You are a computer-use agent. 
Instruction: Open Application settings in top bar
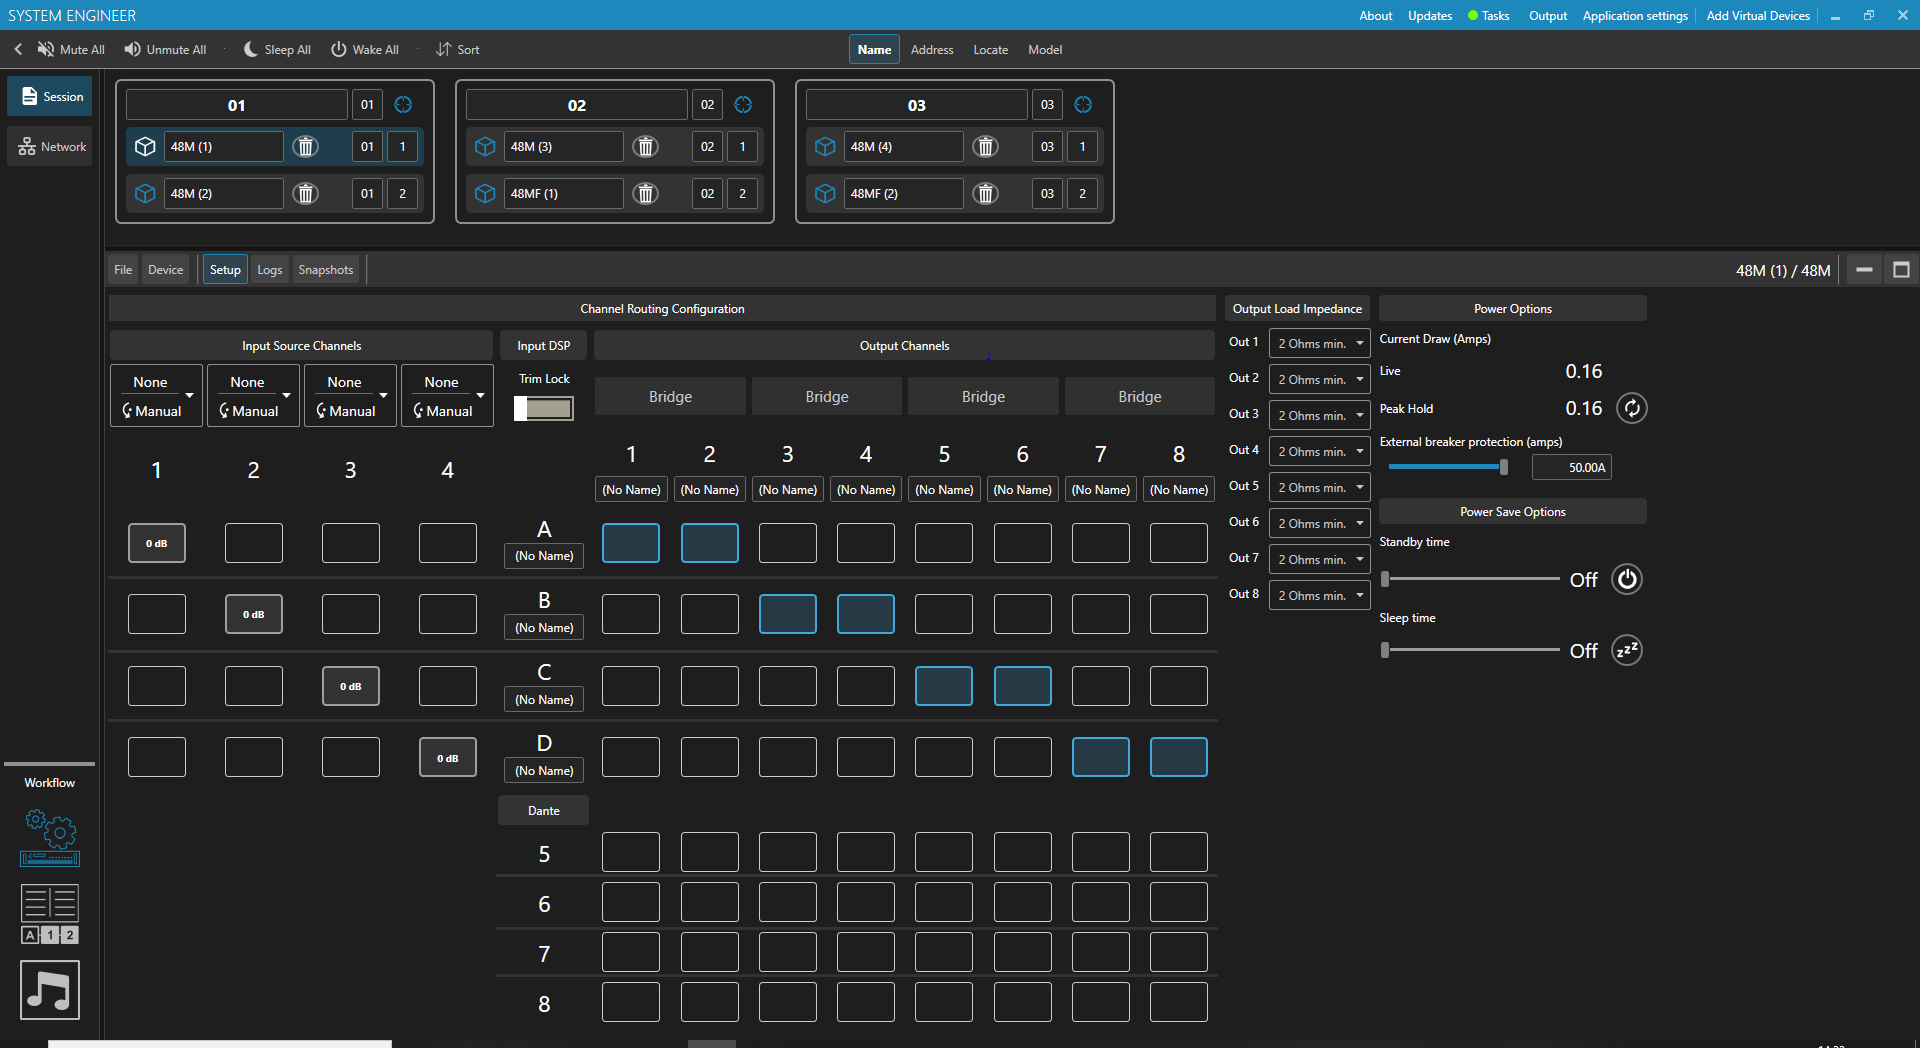1635,15
